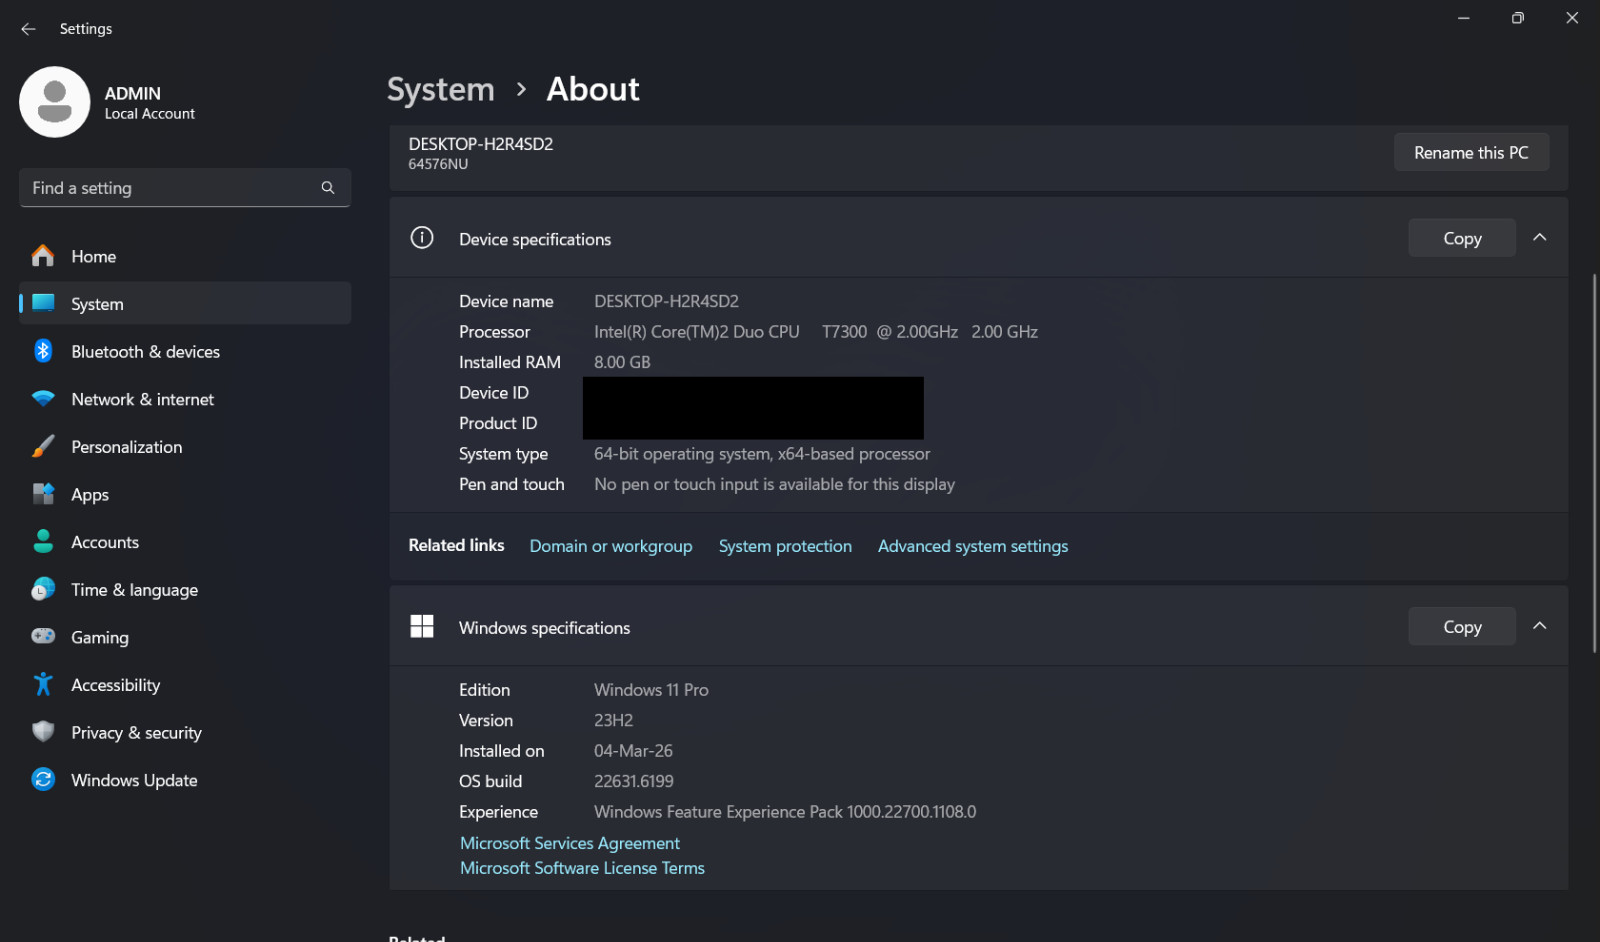Open Advanced system settings link
This screenshot has height=942, width=1600.
973,546
